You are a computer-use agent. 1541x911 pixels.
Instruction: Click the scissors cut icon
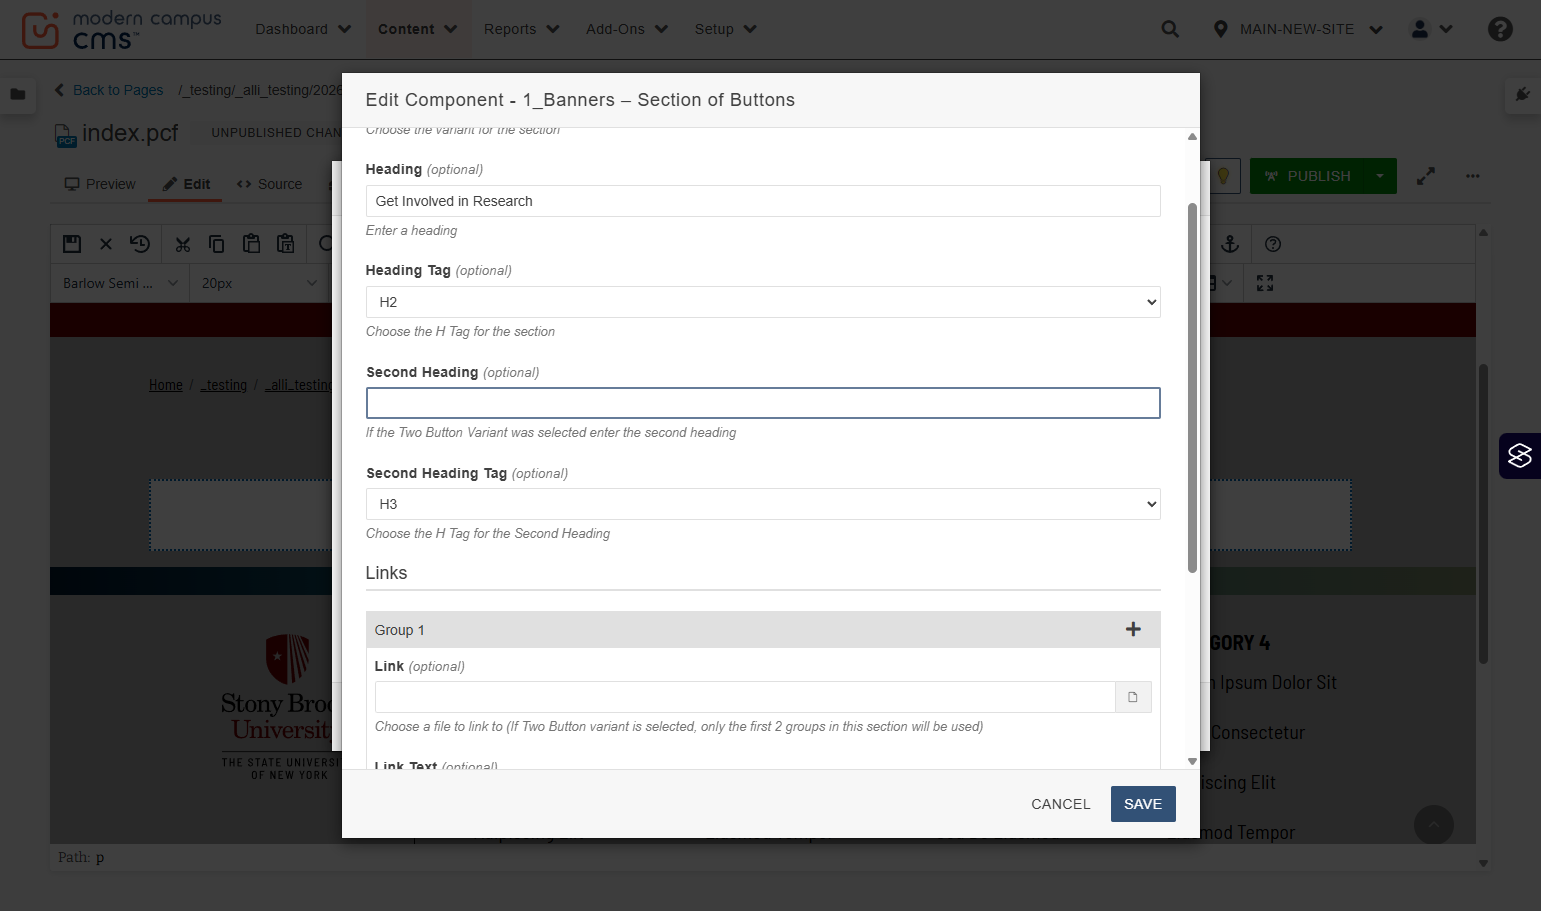(x=182, y=244)
